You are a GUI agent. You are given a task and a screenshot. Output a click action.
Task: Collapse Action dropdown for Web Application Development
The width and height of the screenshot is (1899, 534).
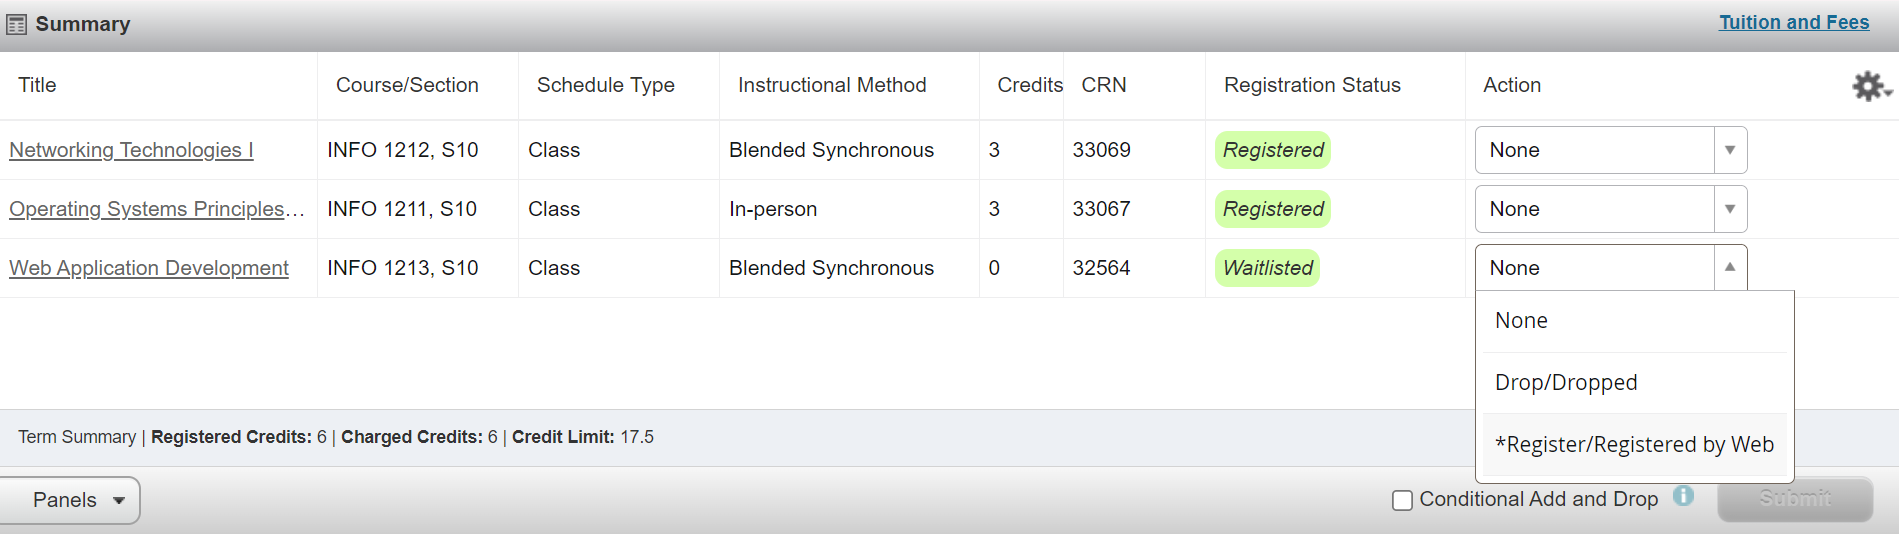[1611, 268]
